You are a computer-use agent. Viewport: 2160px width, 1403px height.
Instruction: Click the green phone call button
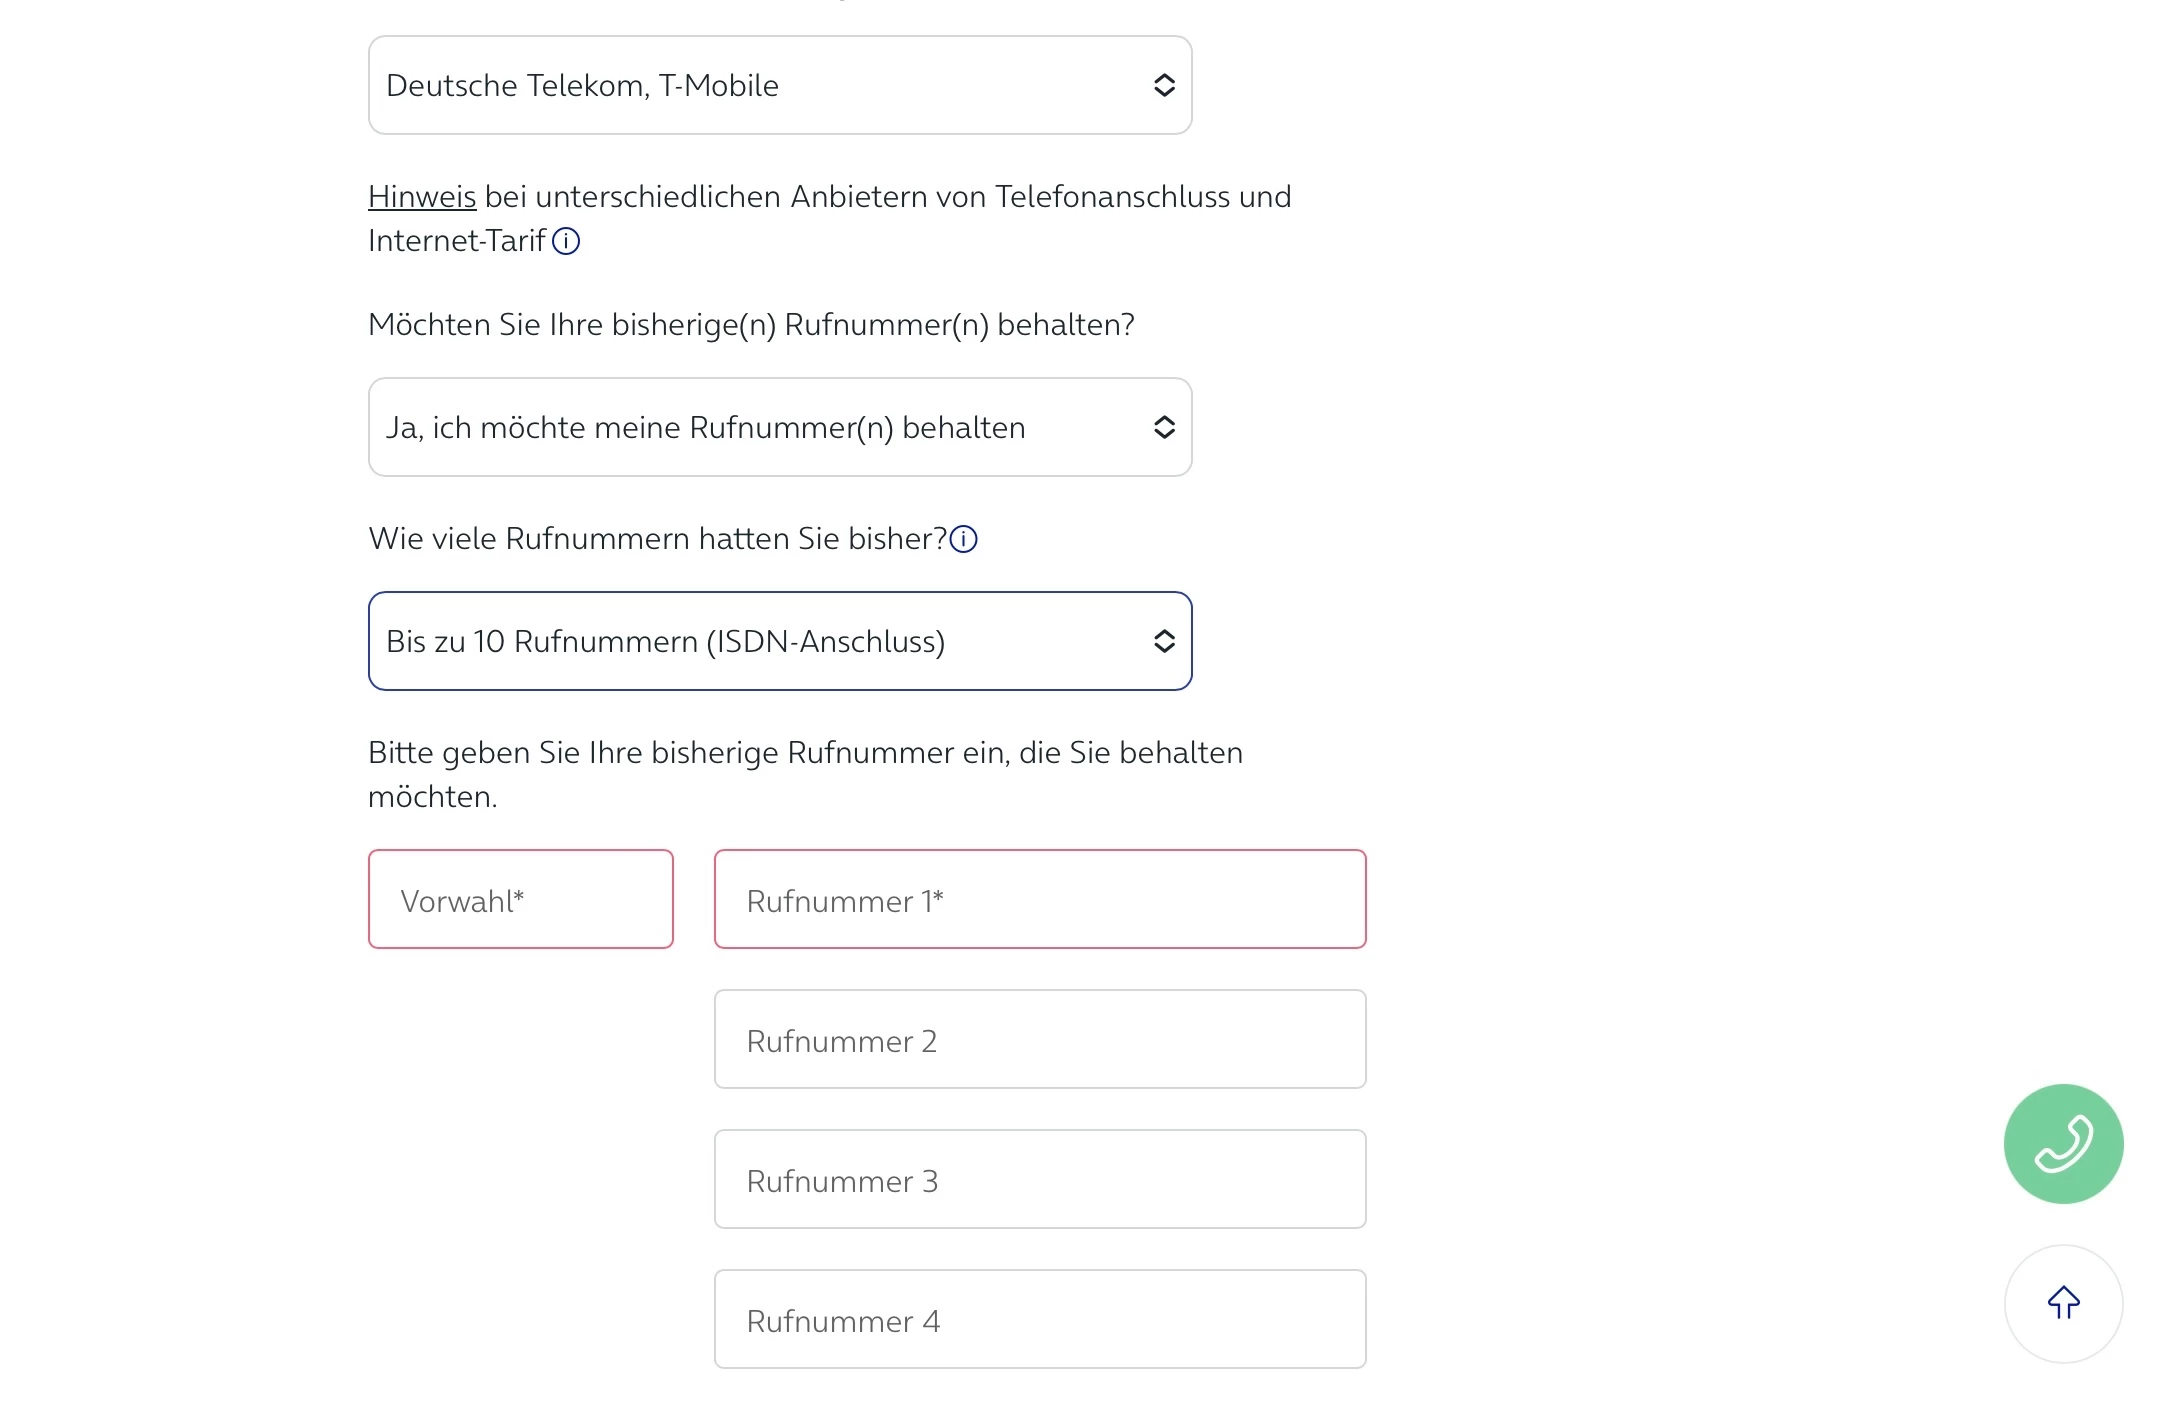tap(2062, 1143)
